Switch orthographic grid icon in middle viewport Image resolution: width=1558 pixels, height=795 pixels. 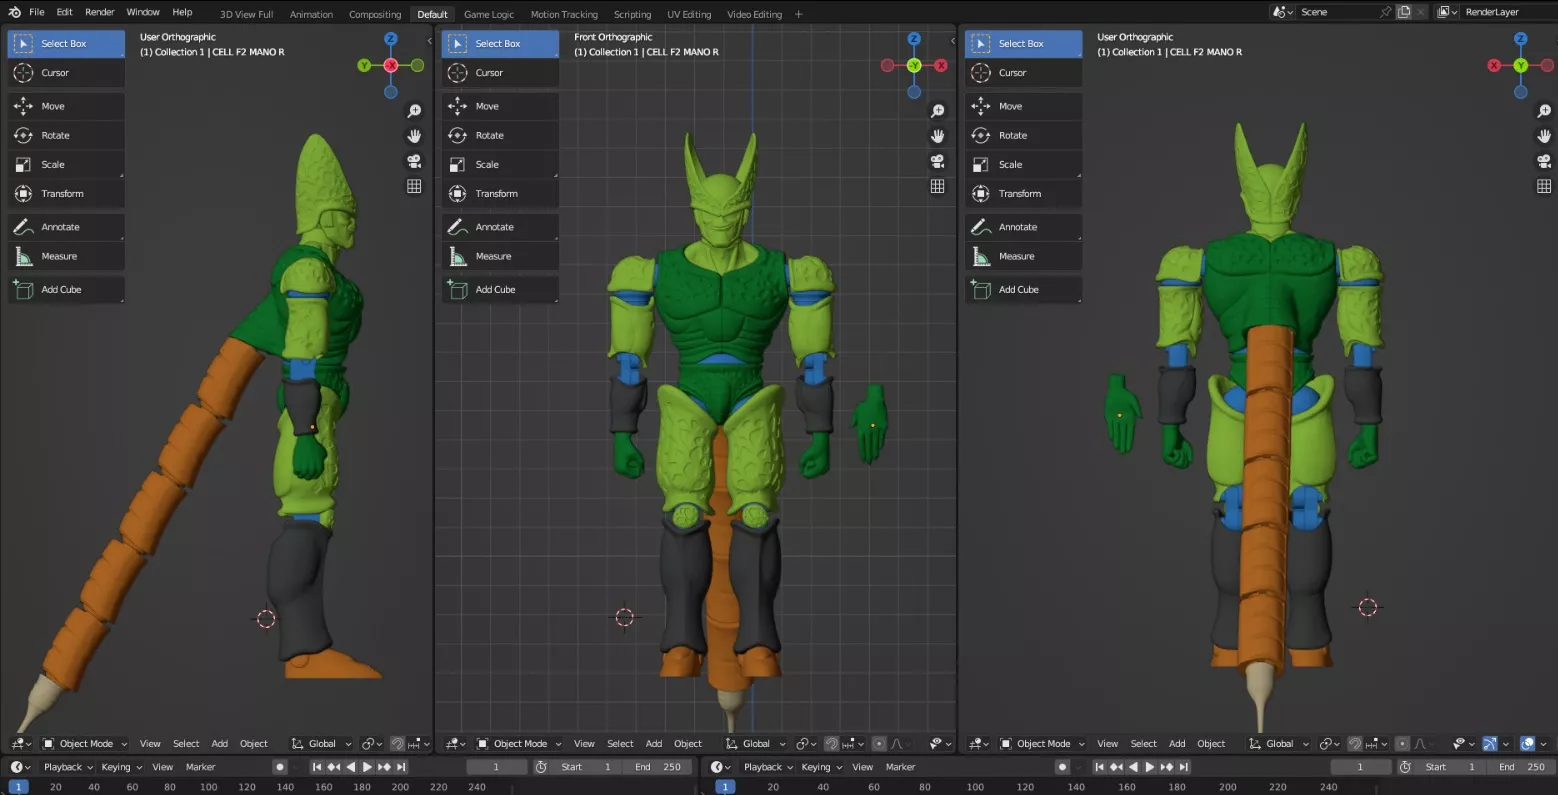[937, 186]
